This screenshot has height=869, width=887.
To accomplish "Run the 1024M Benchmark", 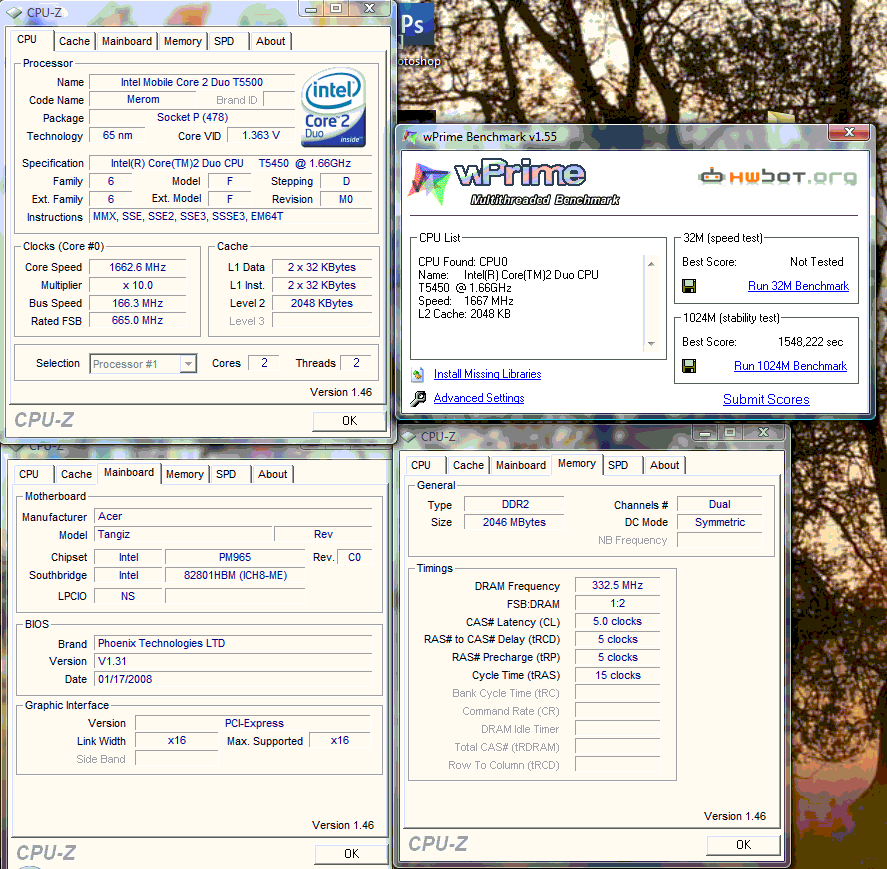I will point(790,366).
